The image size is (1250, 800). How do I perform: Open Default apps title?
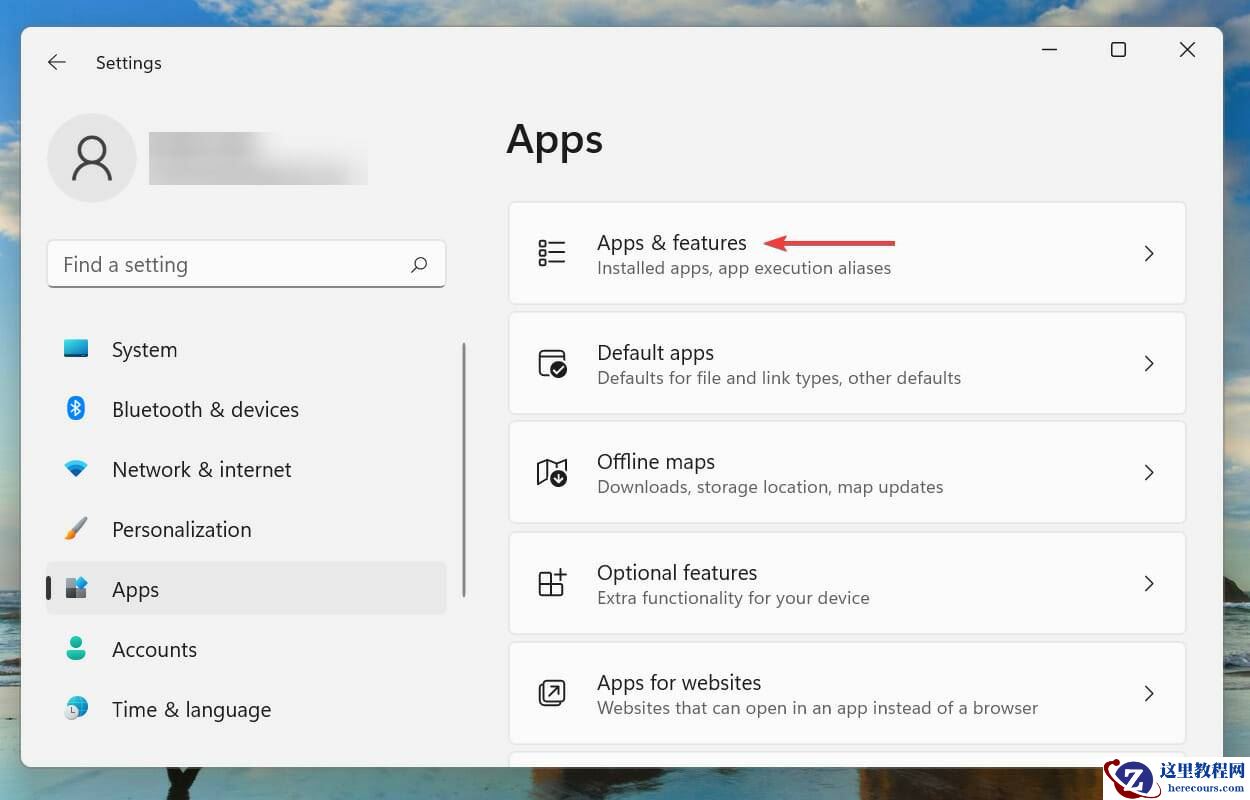coord(655,353)
